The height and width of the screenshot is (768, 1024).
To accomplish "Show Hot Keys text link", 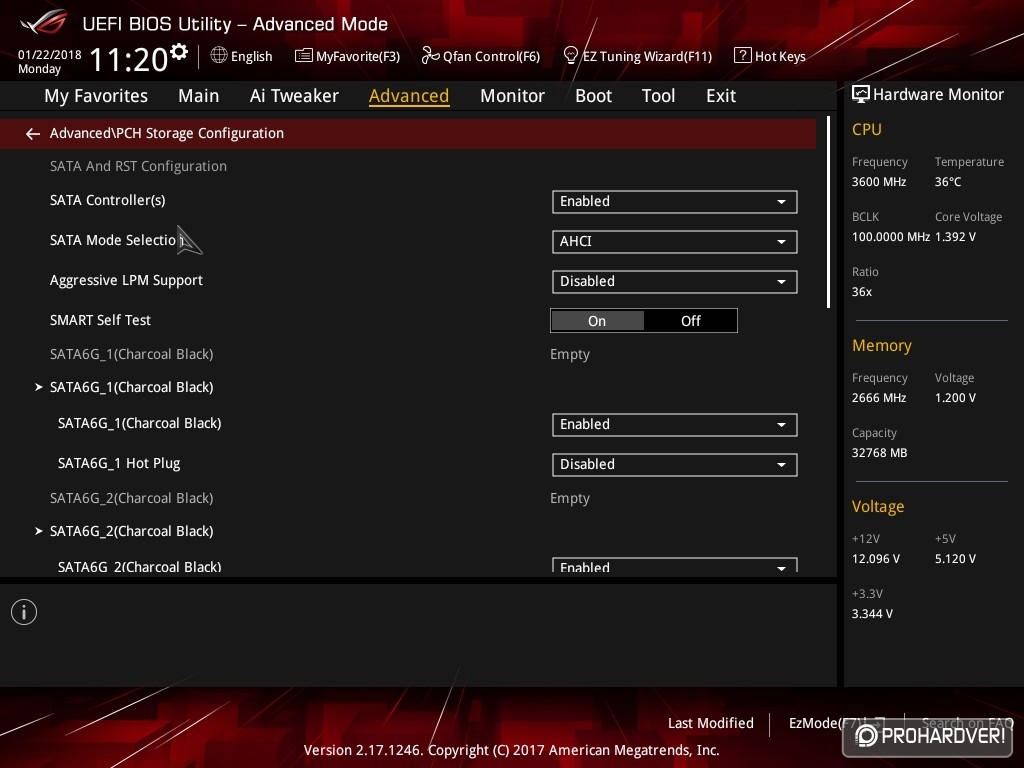I will [780, 56].
